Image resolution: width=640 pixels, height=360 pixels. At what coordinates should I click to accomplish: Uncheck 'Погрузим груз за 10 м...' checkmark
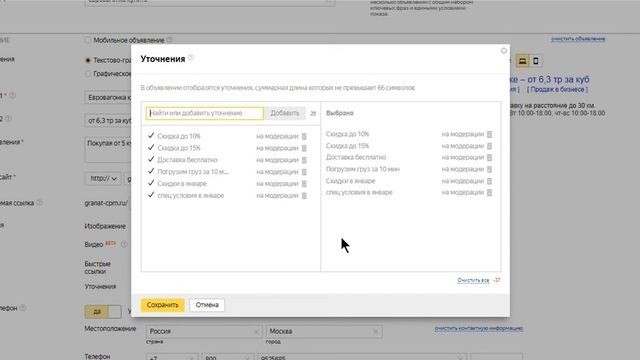click(x=151, y=171)
